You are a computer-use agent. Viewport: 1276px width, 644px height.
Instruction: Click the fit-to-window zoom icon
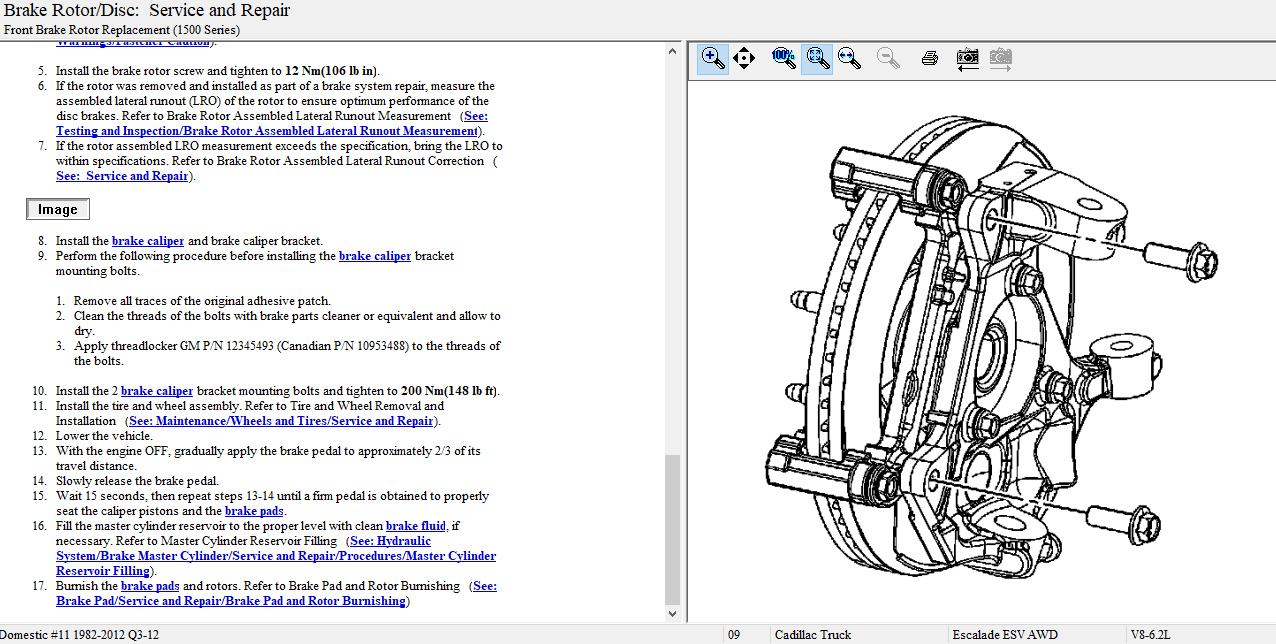(817, 58)
